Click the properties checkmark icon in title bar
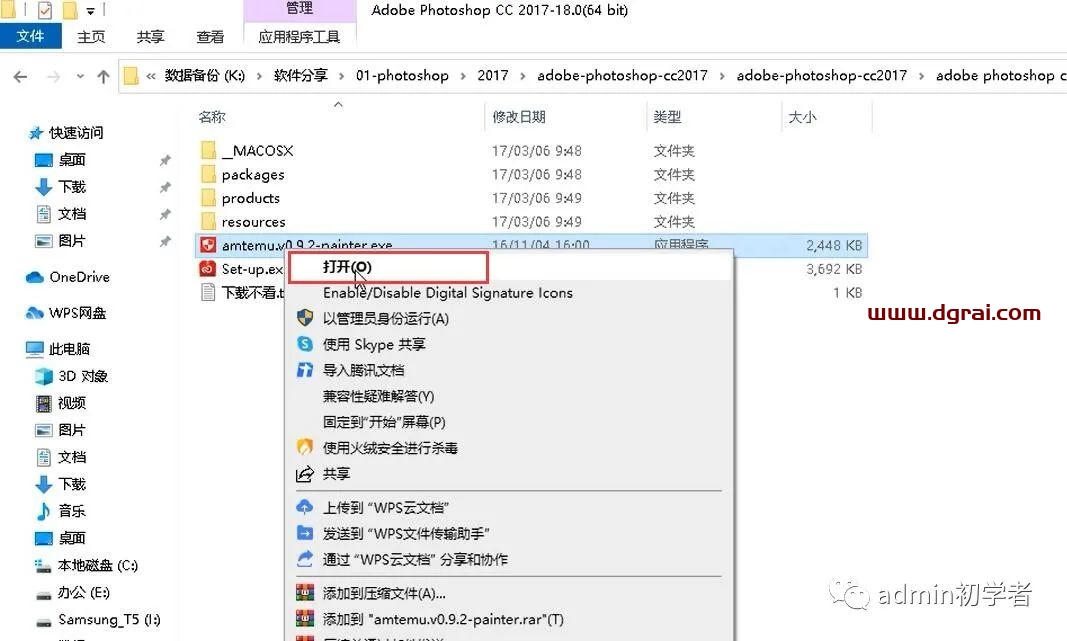Screen dimensions: 1067x641 click(x=45, y=10)
